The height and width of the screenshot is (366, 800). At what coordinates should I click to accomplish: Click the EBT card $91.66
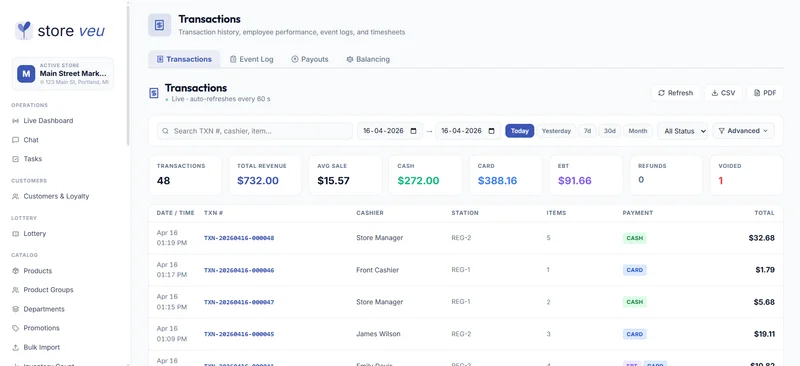pyautogui.click(x=586, y=175)
